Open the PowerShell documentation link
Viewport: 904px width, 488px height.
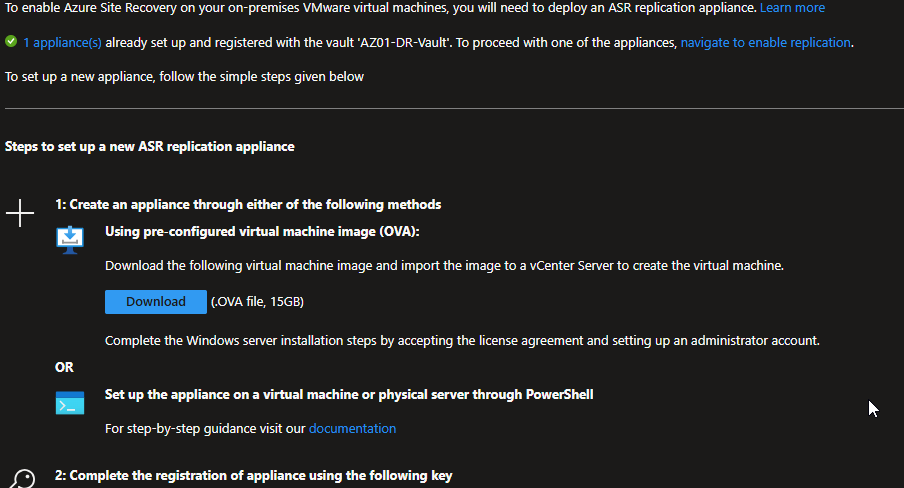(352, 429)
